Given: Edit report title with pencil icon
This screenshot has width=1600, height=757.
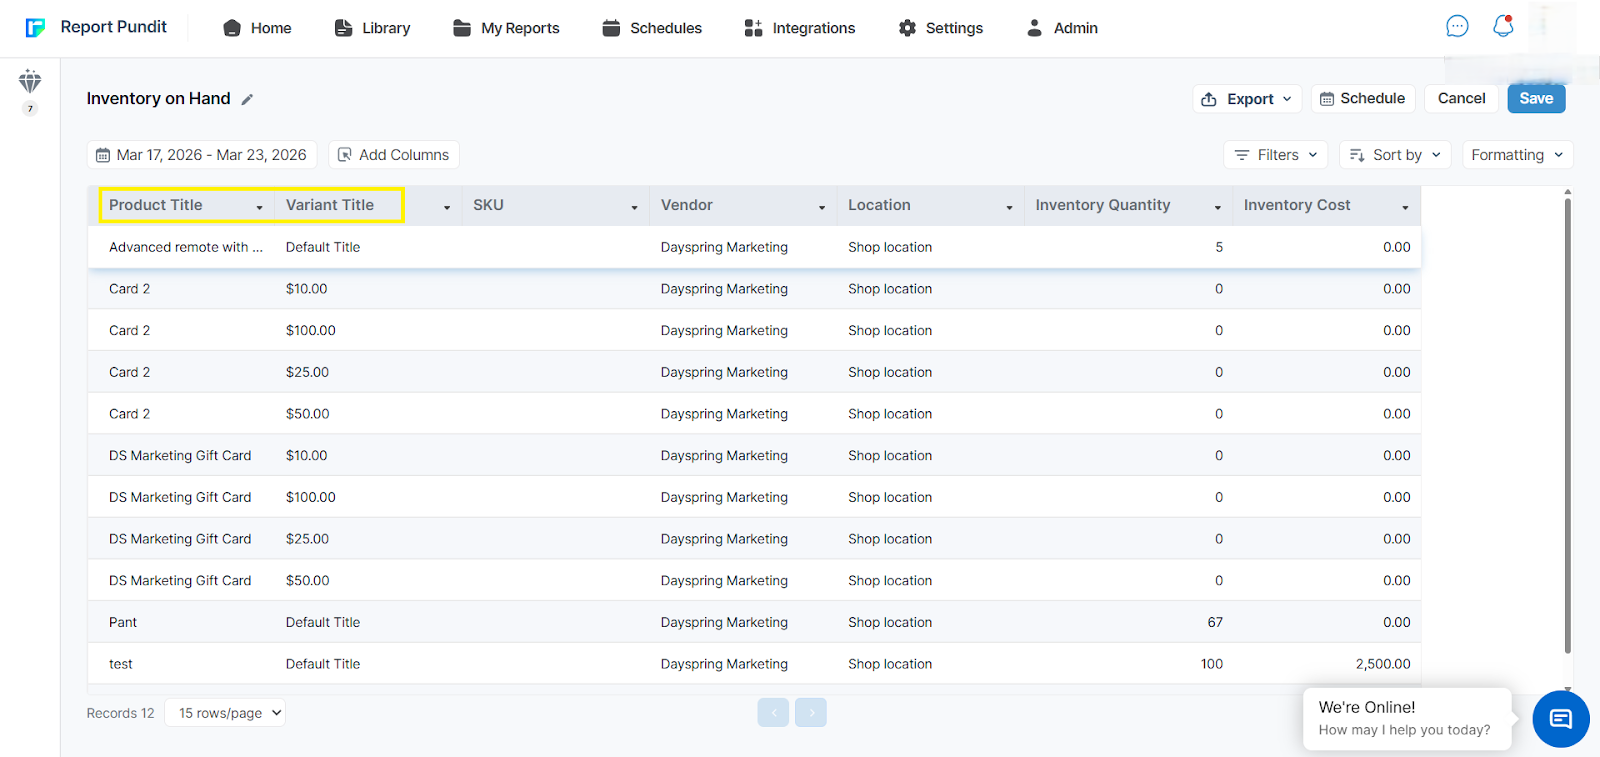Looking at the screenshot, I should coord(247,99).
